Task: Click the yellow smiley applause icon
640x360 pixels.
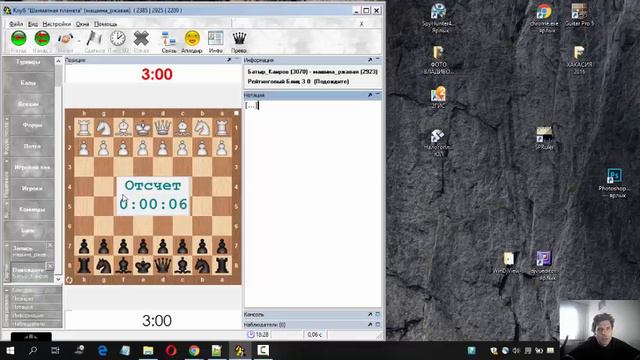Action: [192, 39]
